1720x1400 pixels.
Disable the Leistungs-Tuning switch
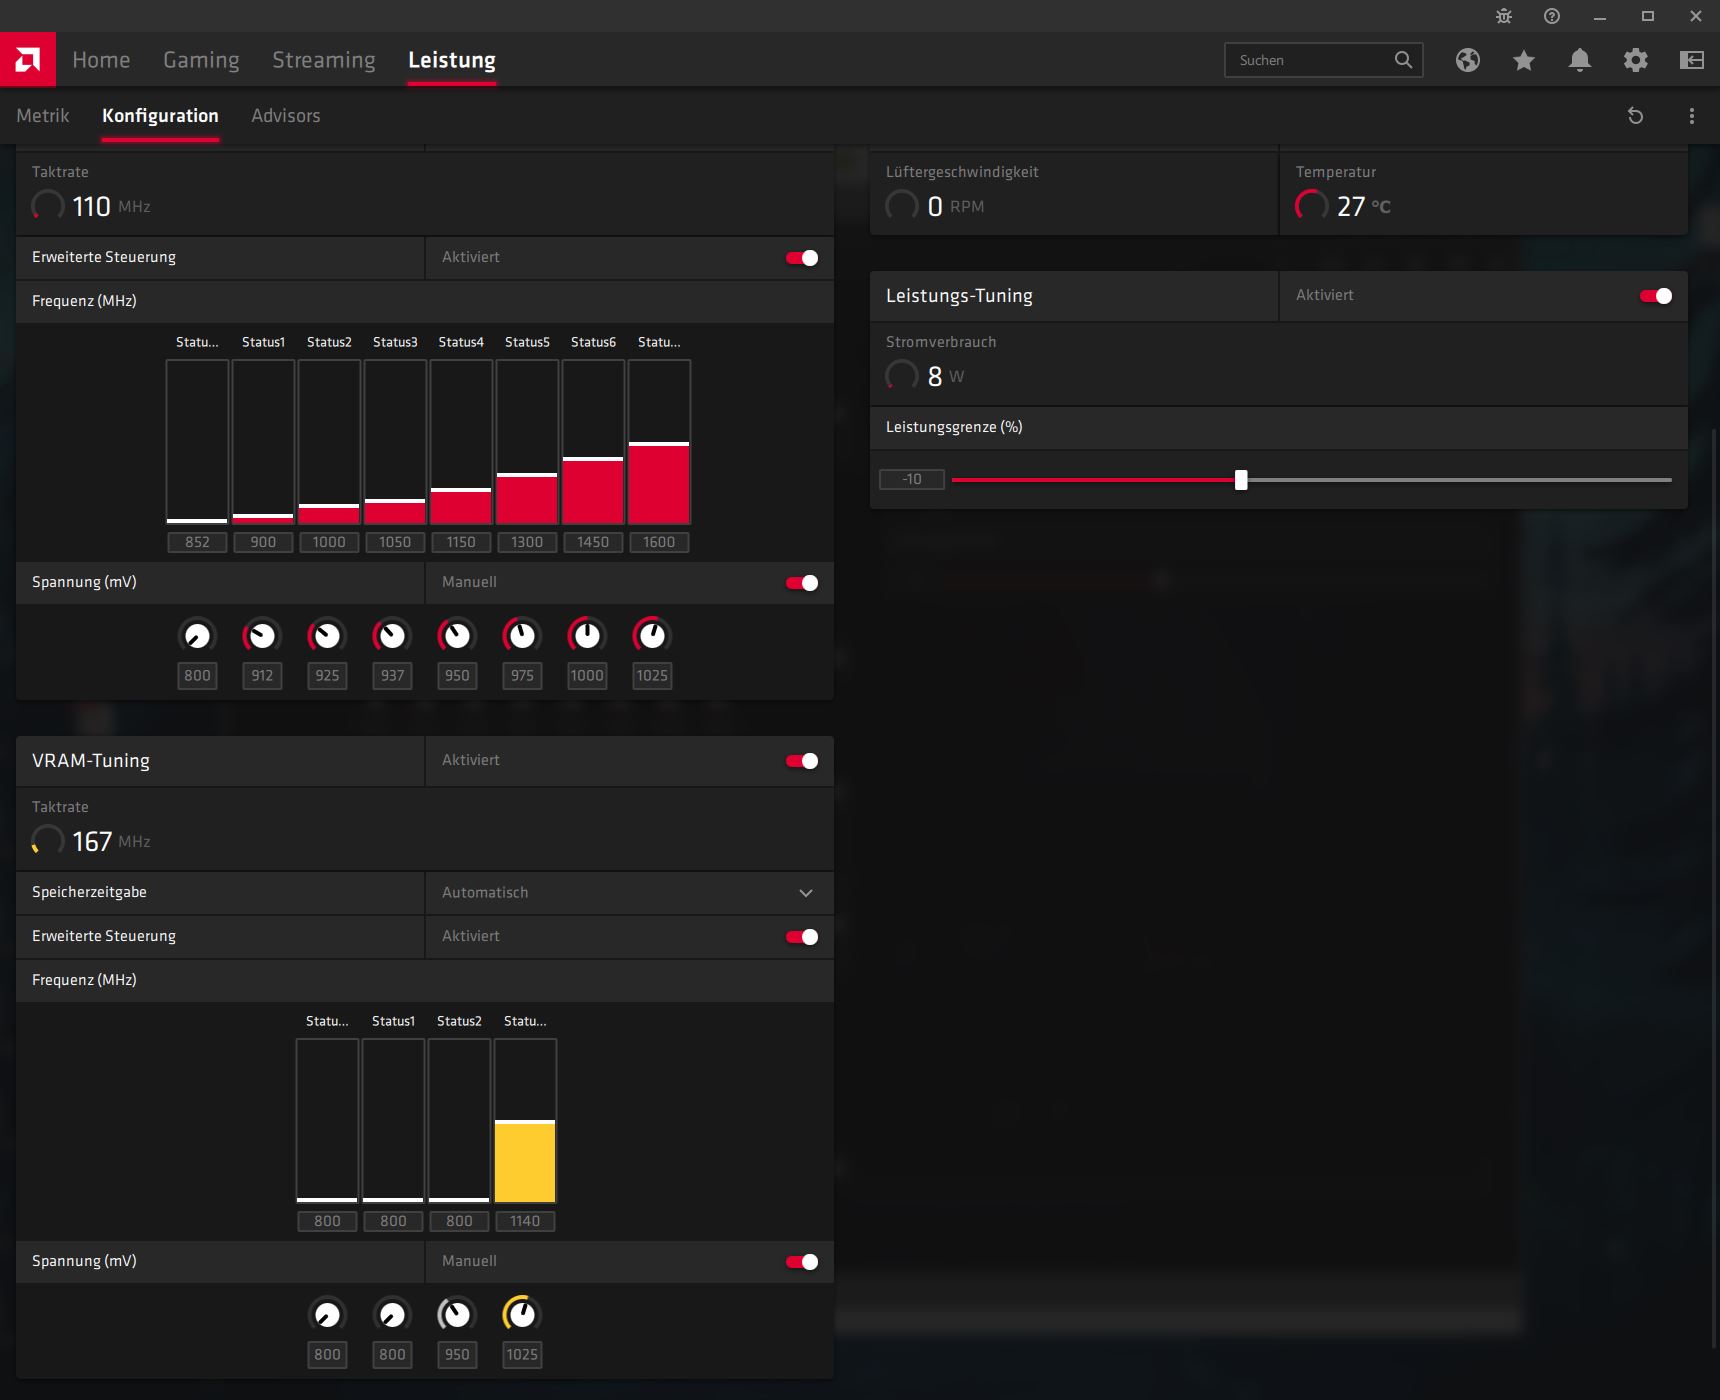(1656, 296)
